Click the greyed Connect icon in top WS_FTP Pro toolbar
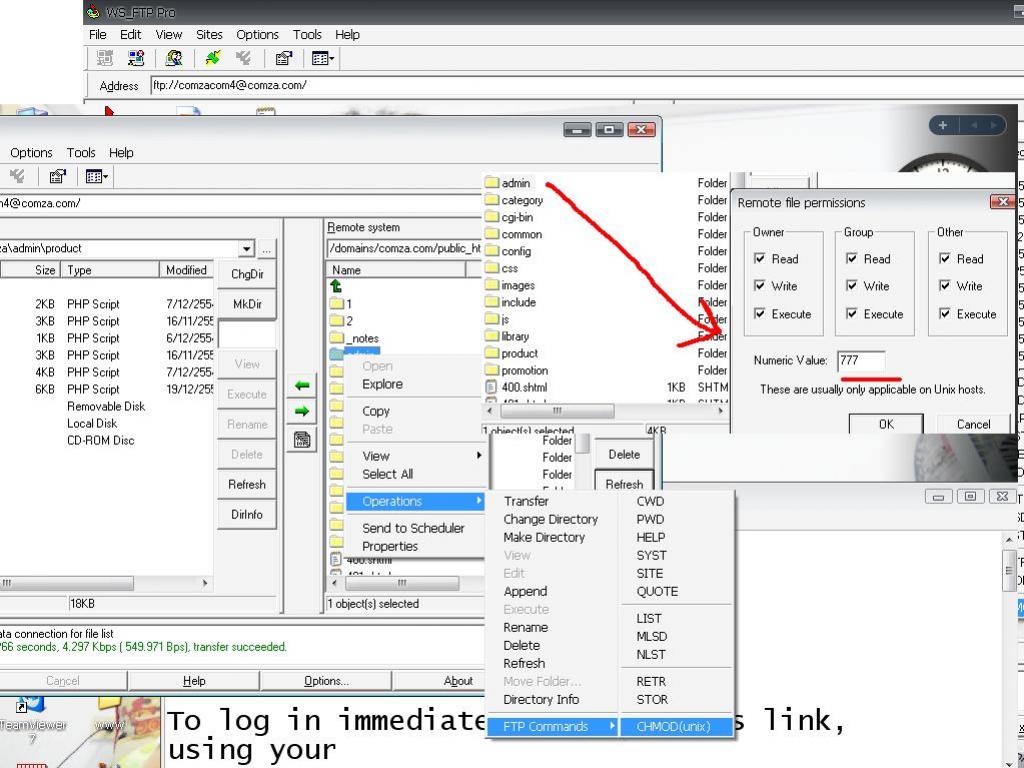Image resolution: width=1024 pixels, height=768 pixels. pyautogui.click(x=104, y=58)
